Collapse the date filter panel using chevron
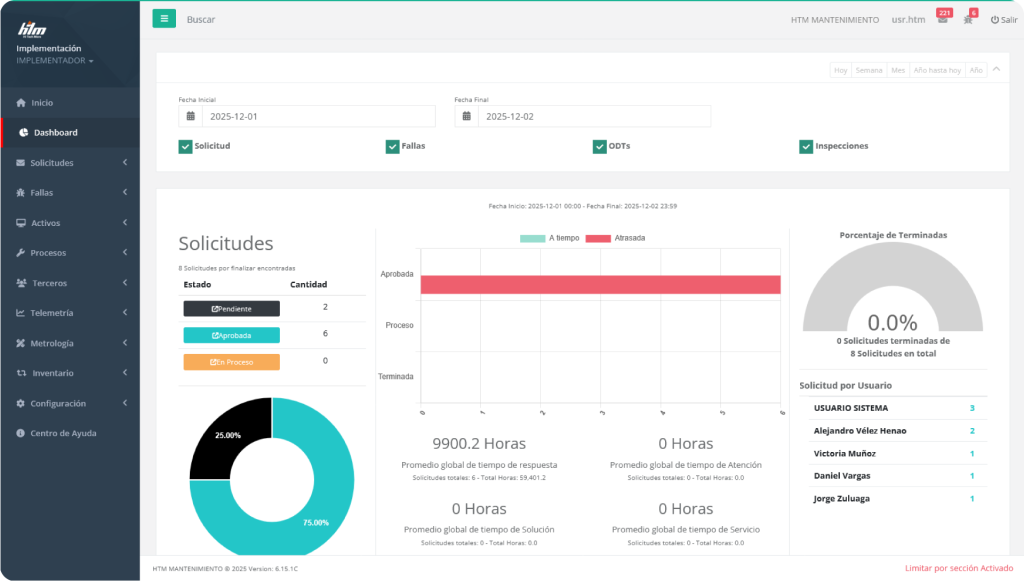 pyautogui.click(x=996, y=69)
